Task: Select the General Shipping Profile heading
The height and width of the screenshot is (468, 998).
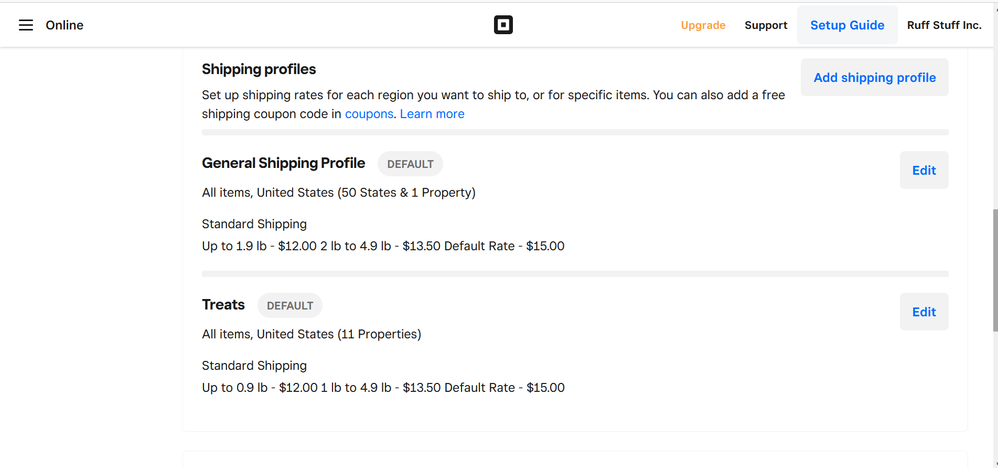Action: pyautogui.click(x=283, y=163)
